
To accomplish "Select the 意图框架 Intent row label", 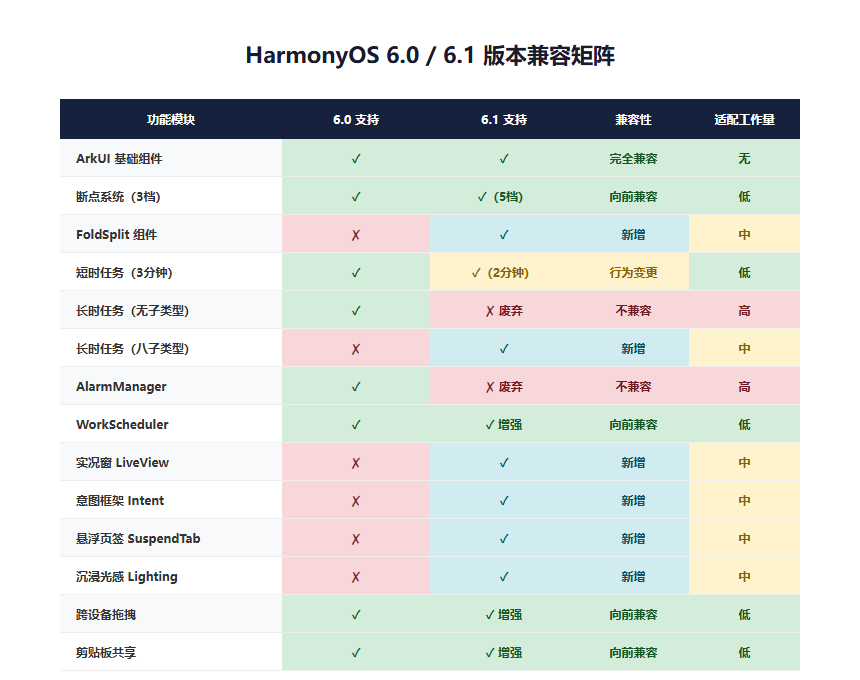I will (x=120, y=500).
